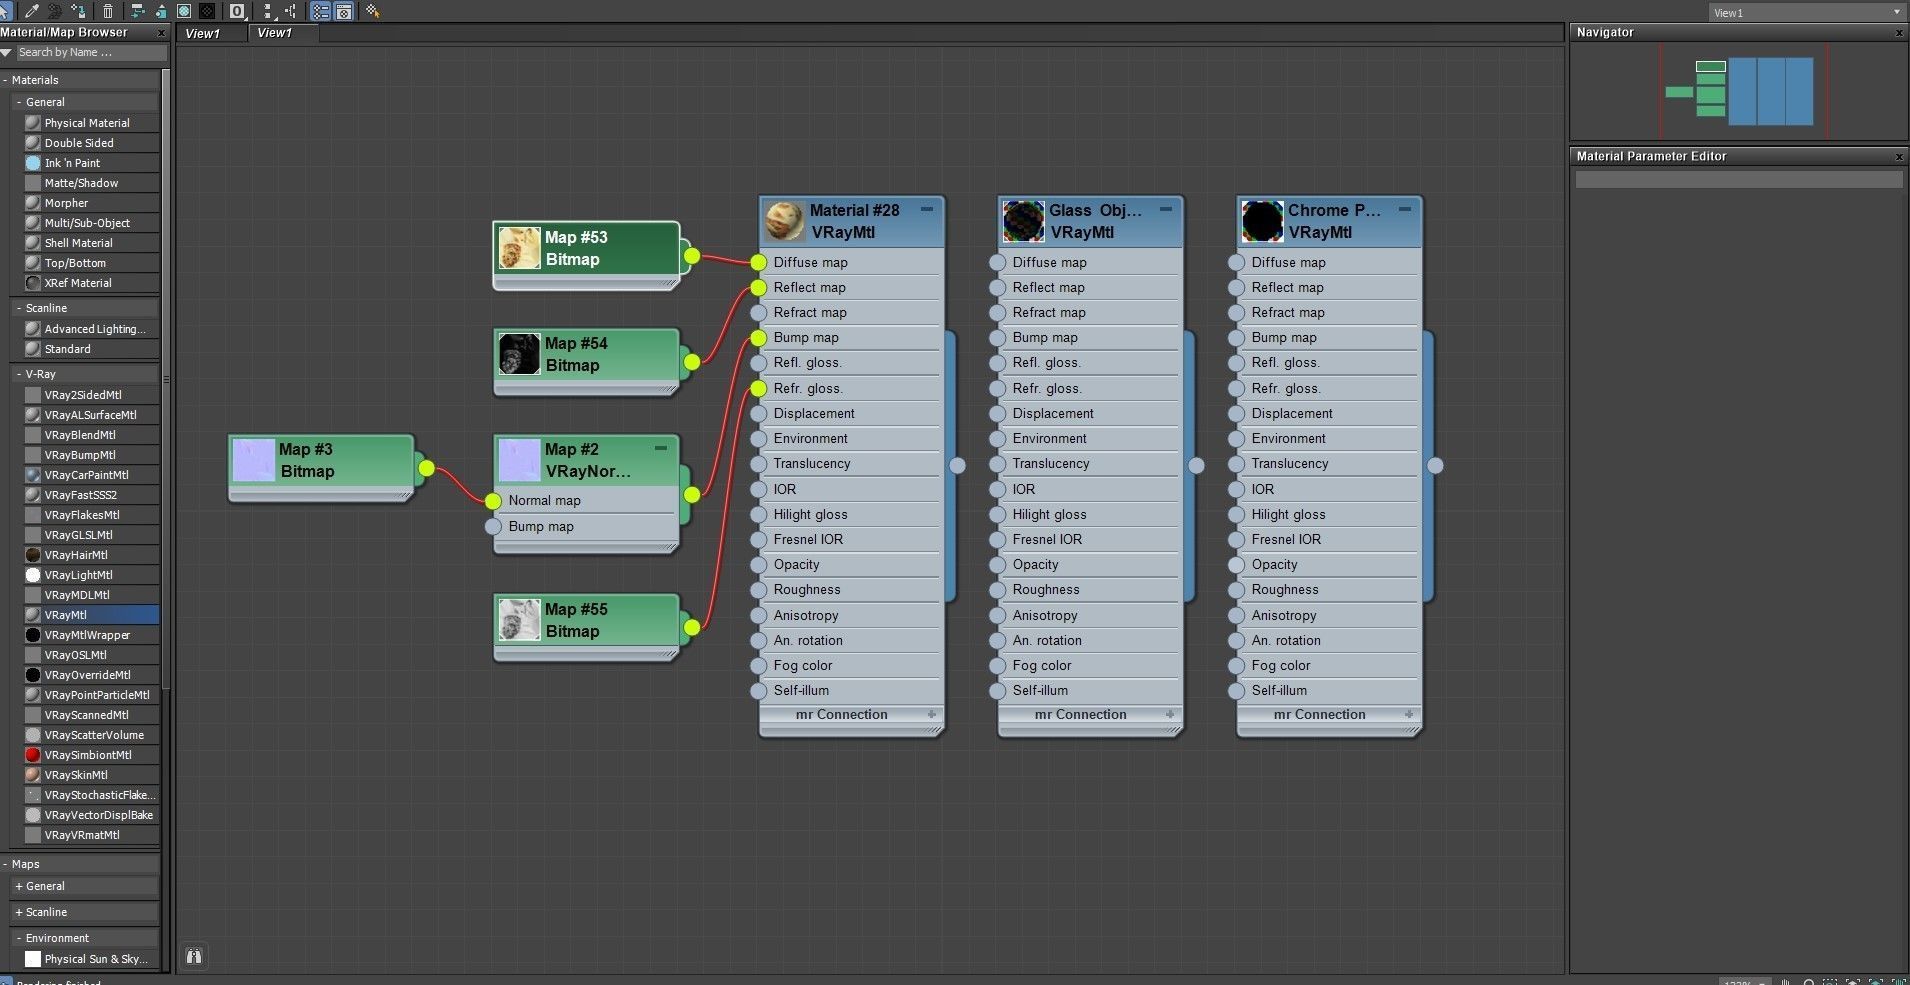
Task: Collapse the V-Ray materials subgroup
Action: click(x=19, y=374)
